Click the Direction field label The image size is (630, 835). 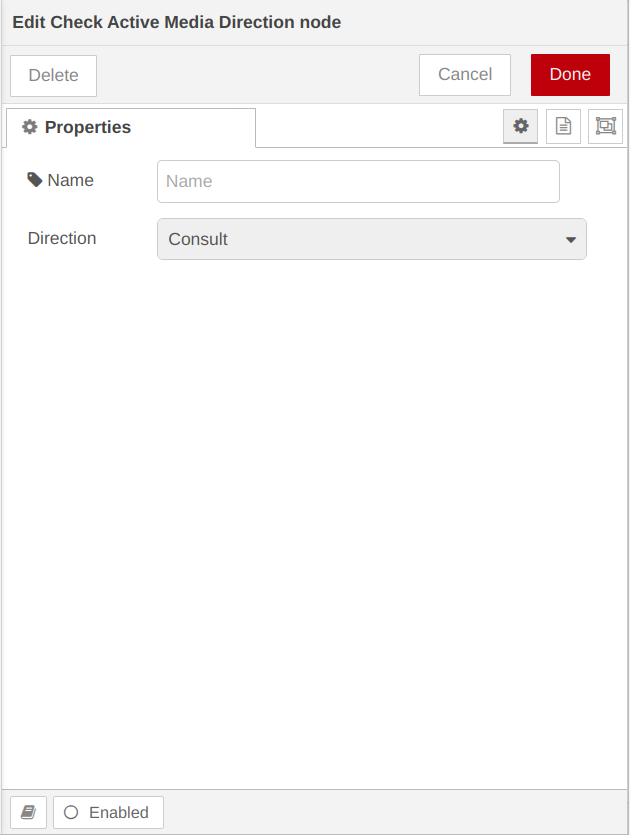point(62,238)
